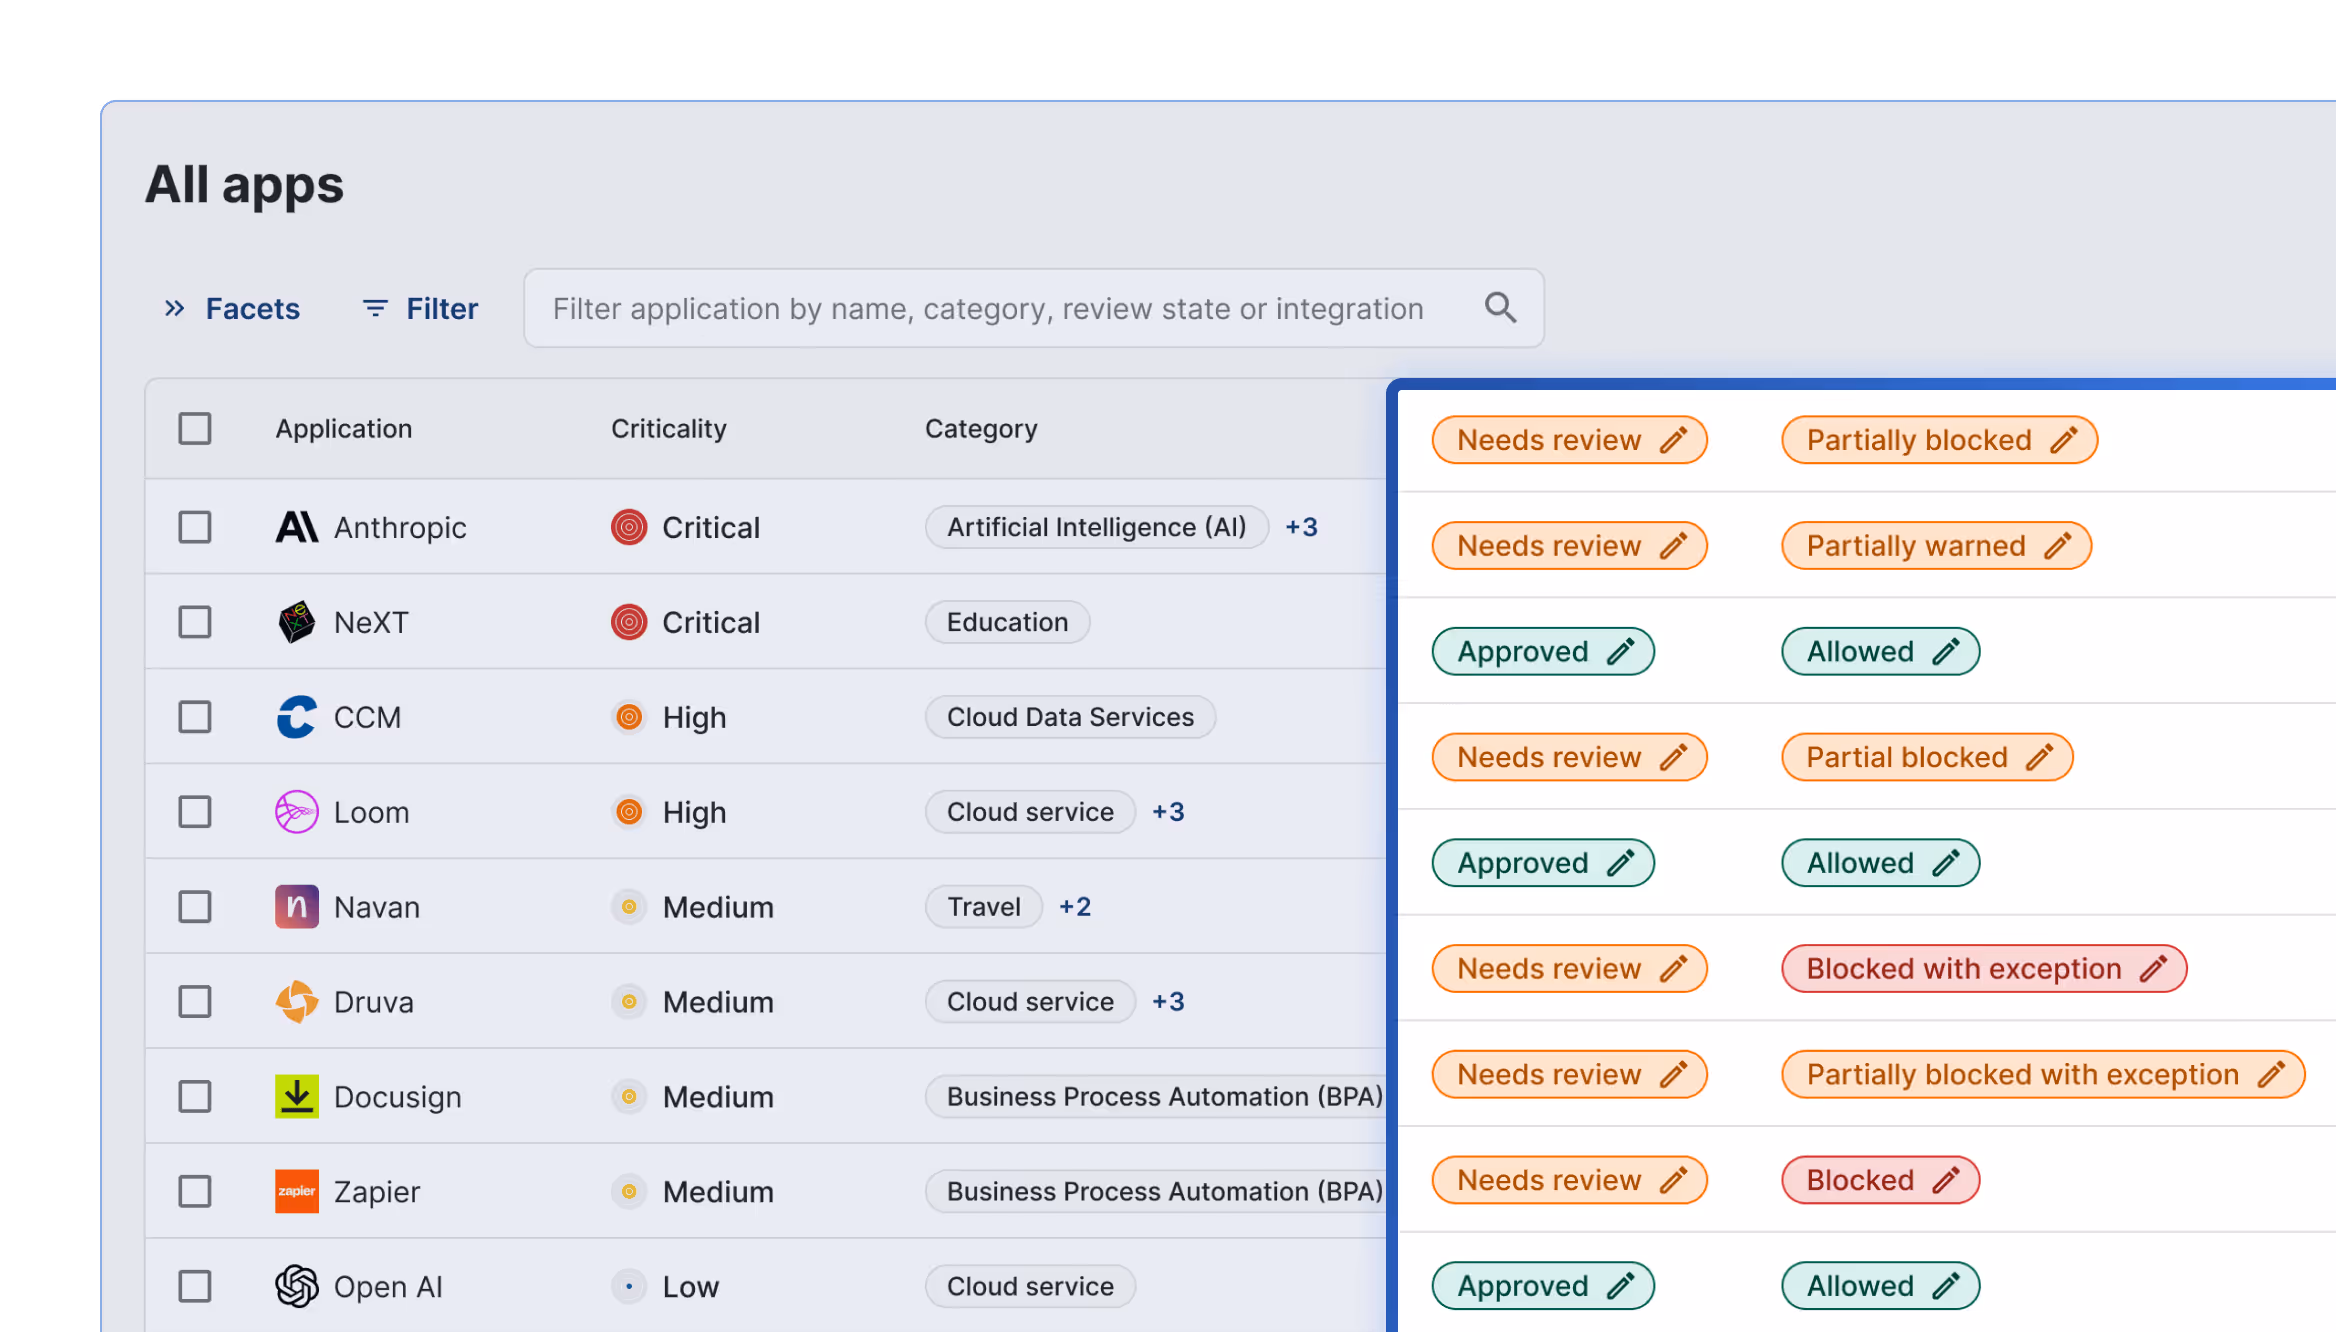
Task: Click the Open AI logo icon
Action: (297, 1287)
